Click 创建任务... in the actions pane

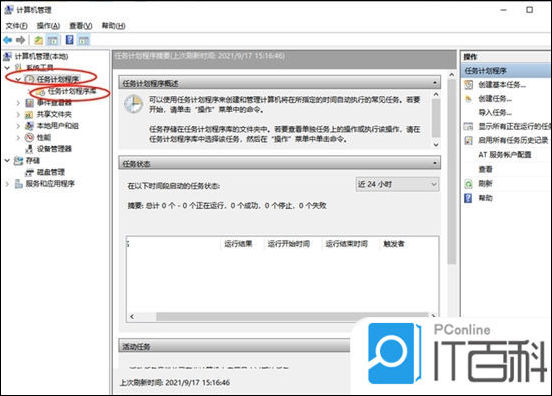[495, 99]
